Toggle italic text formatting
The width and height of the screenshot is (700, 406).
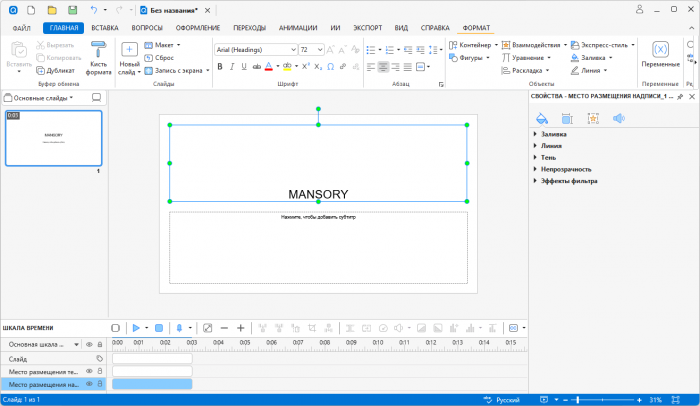click(231, 67)
